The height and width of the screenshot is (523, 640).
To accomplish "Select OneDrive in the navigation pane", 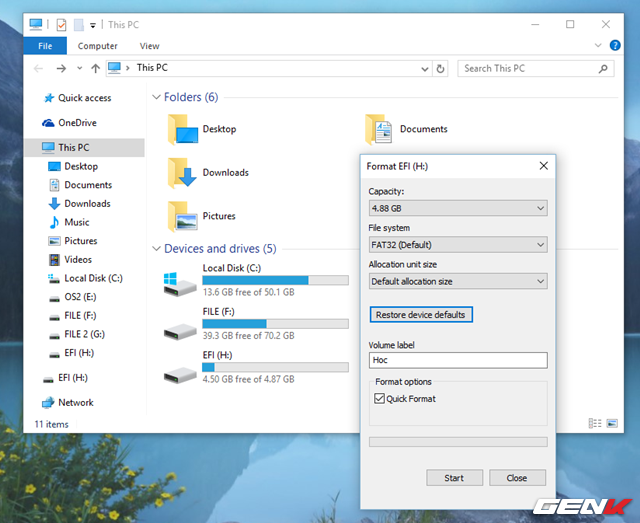I will 70,123.
